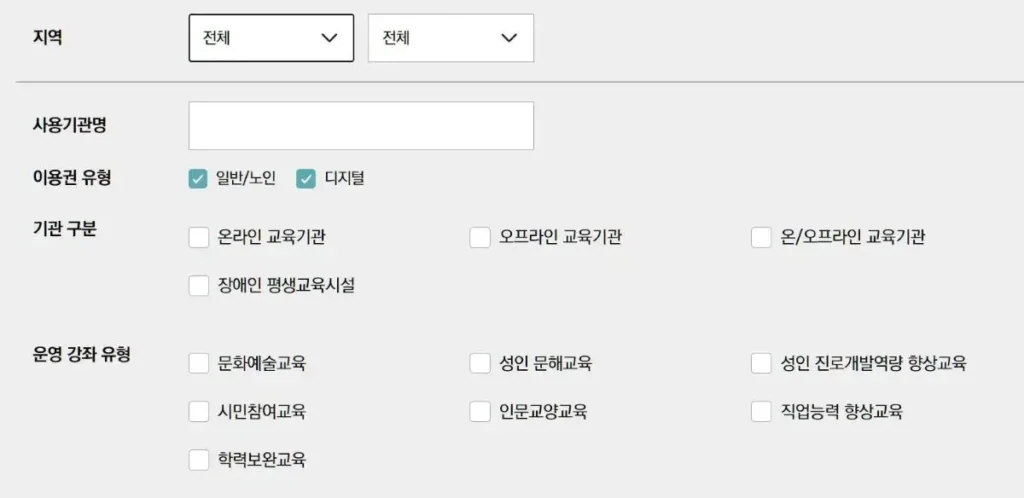Uncheck the 디지털 checkbox
1024x498 pixels.
click(307, 179)
